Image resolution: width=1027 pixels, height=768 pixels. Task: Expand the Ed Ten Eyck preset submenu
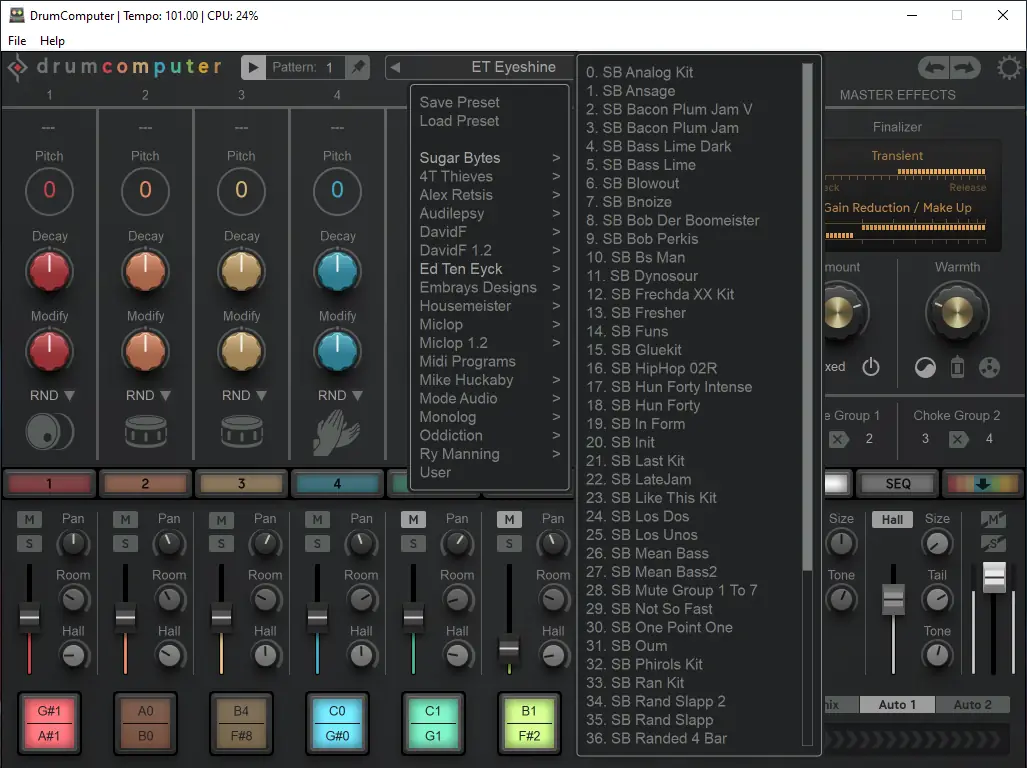(489, 269)
